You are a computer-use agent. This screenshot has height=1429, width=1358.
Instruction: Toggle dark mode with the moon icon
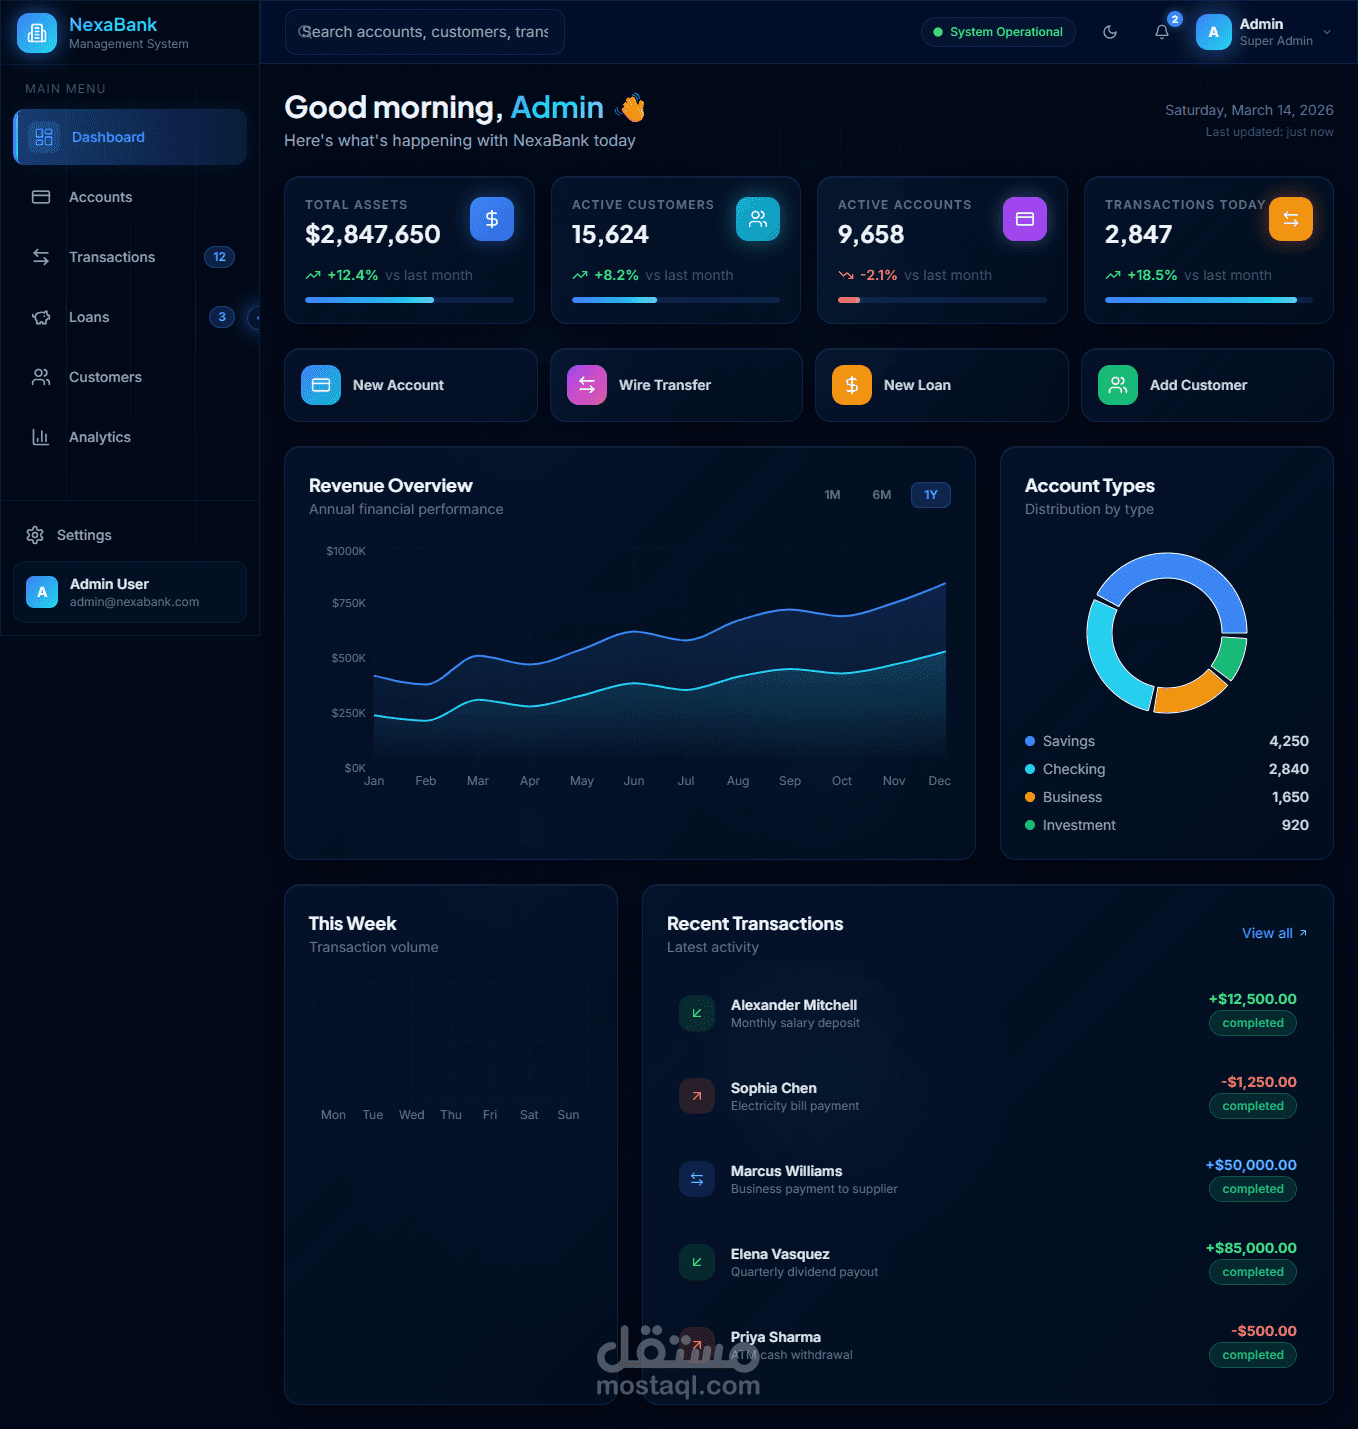pos(1110,32)
